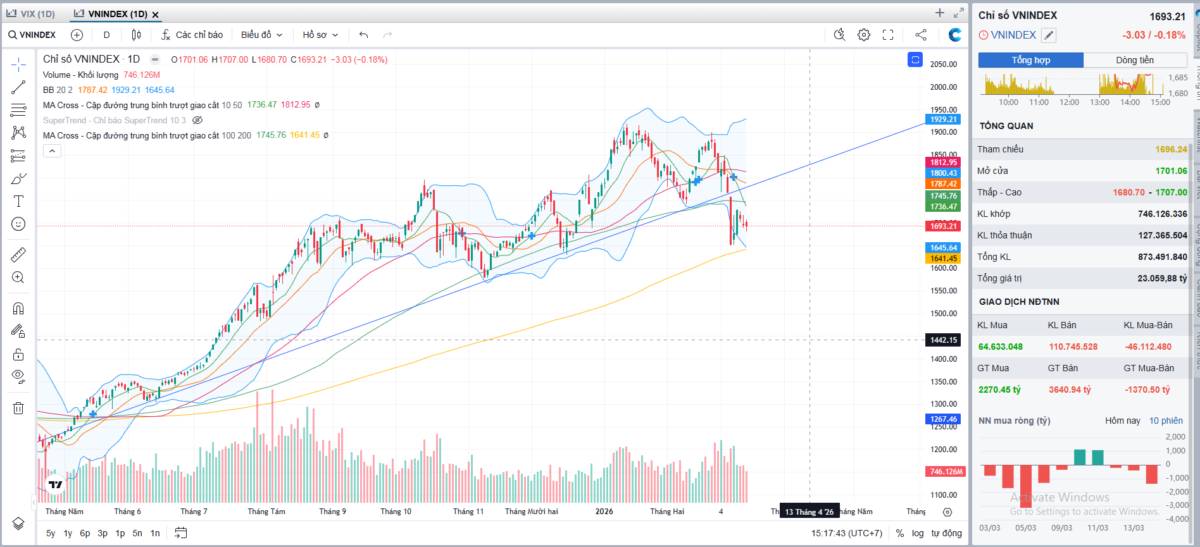Select the 5y time range
1200x547 pixels.
(50, 534)
